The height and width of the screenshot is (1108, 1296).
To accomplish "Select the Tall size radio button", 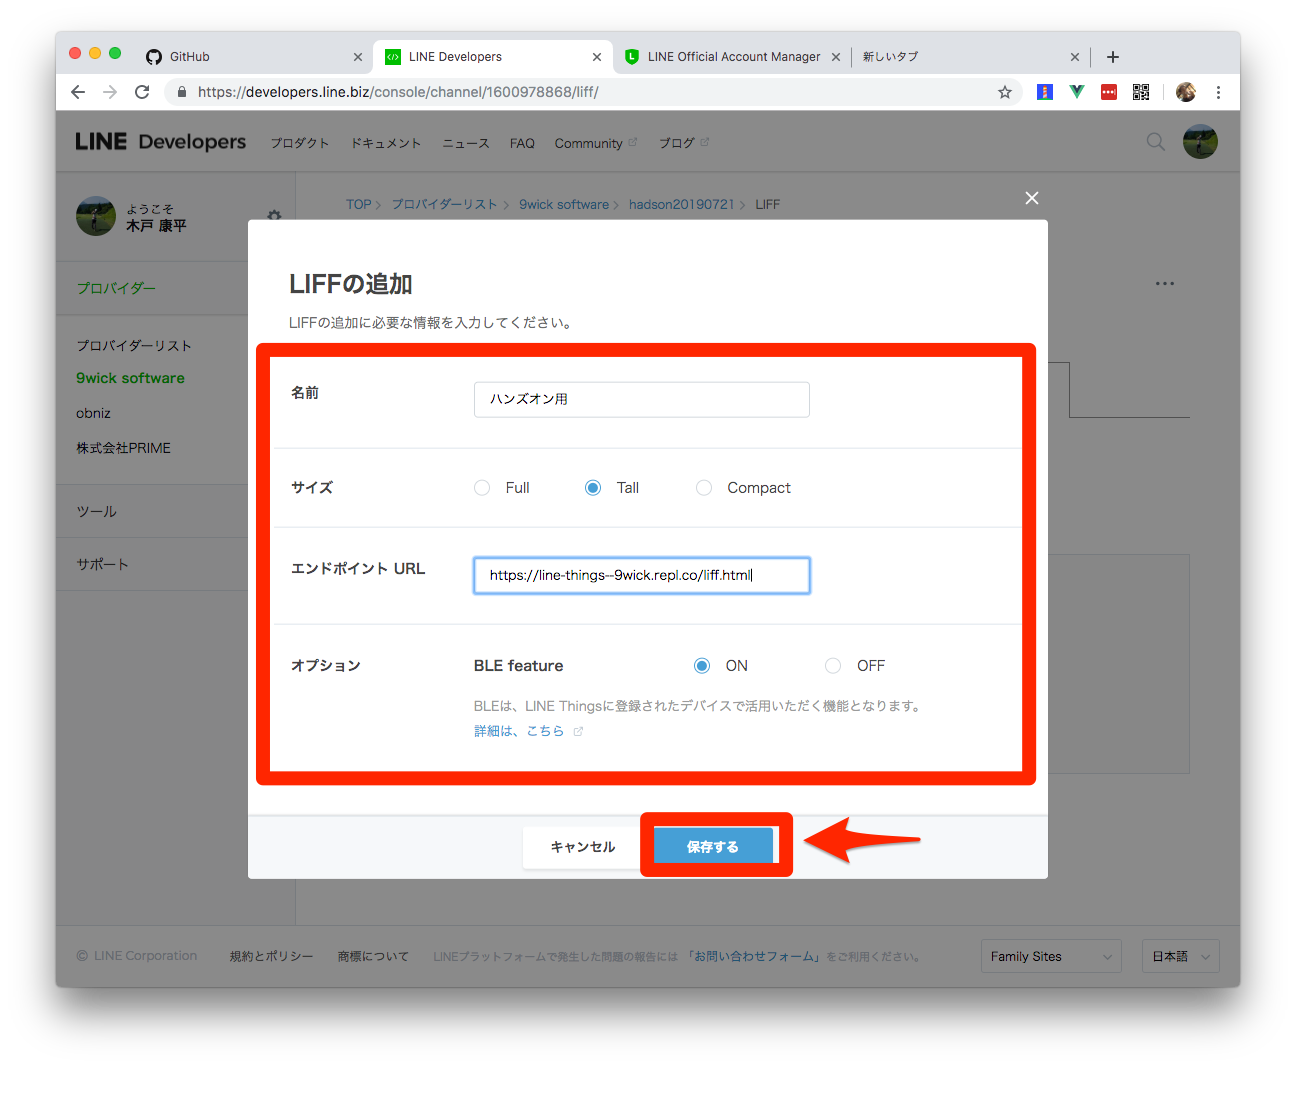I will 593,488.
